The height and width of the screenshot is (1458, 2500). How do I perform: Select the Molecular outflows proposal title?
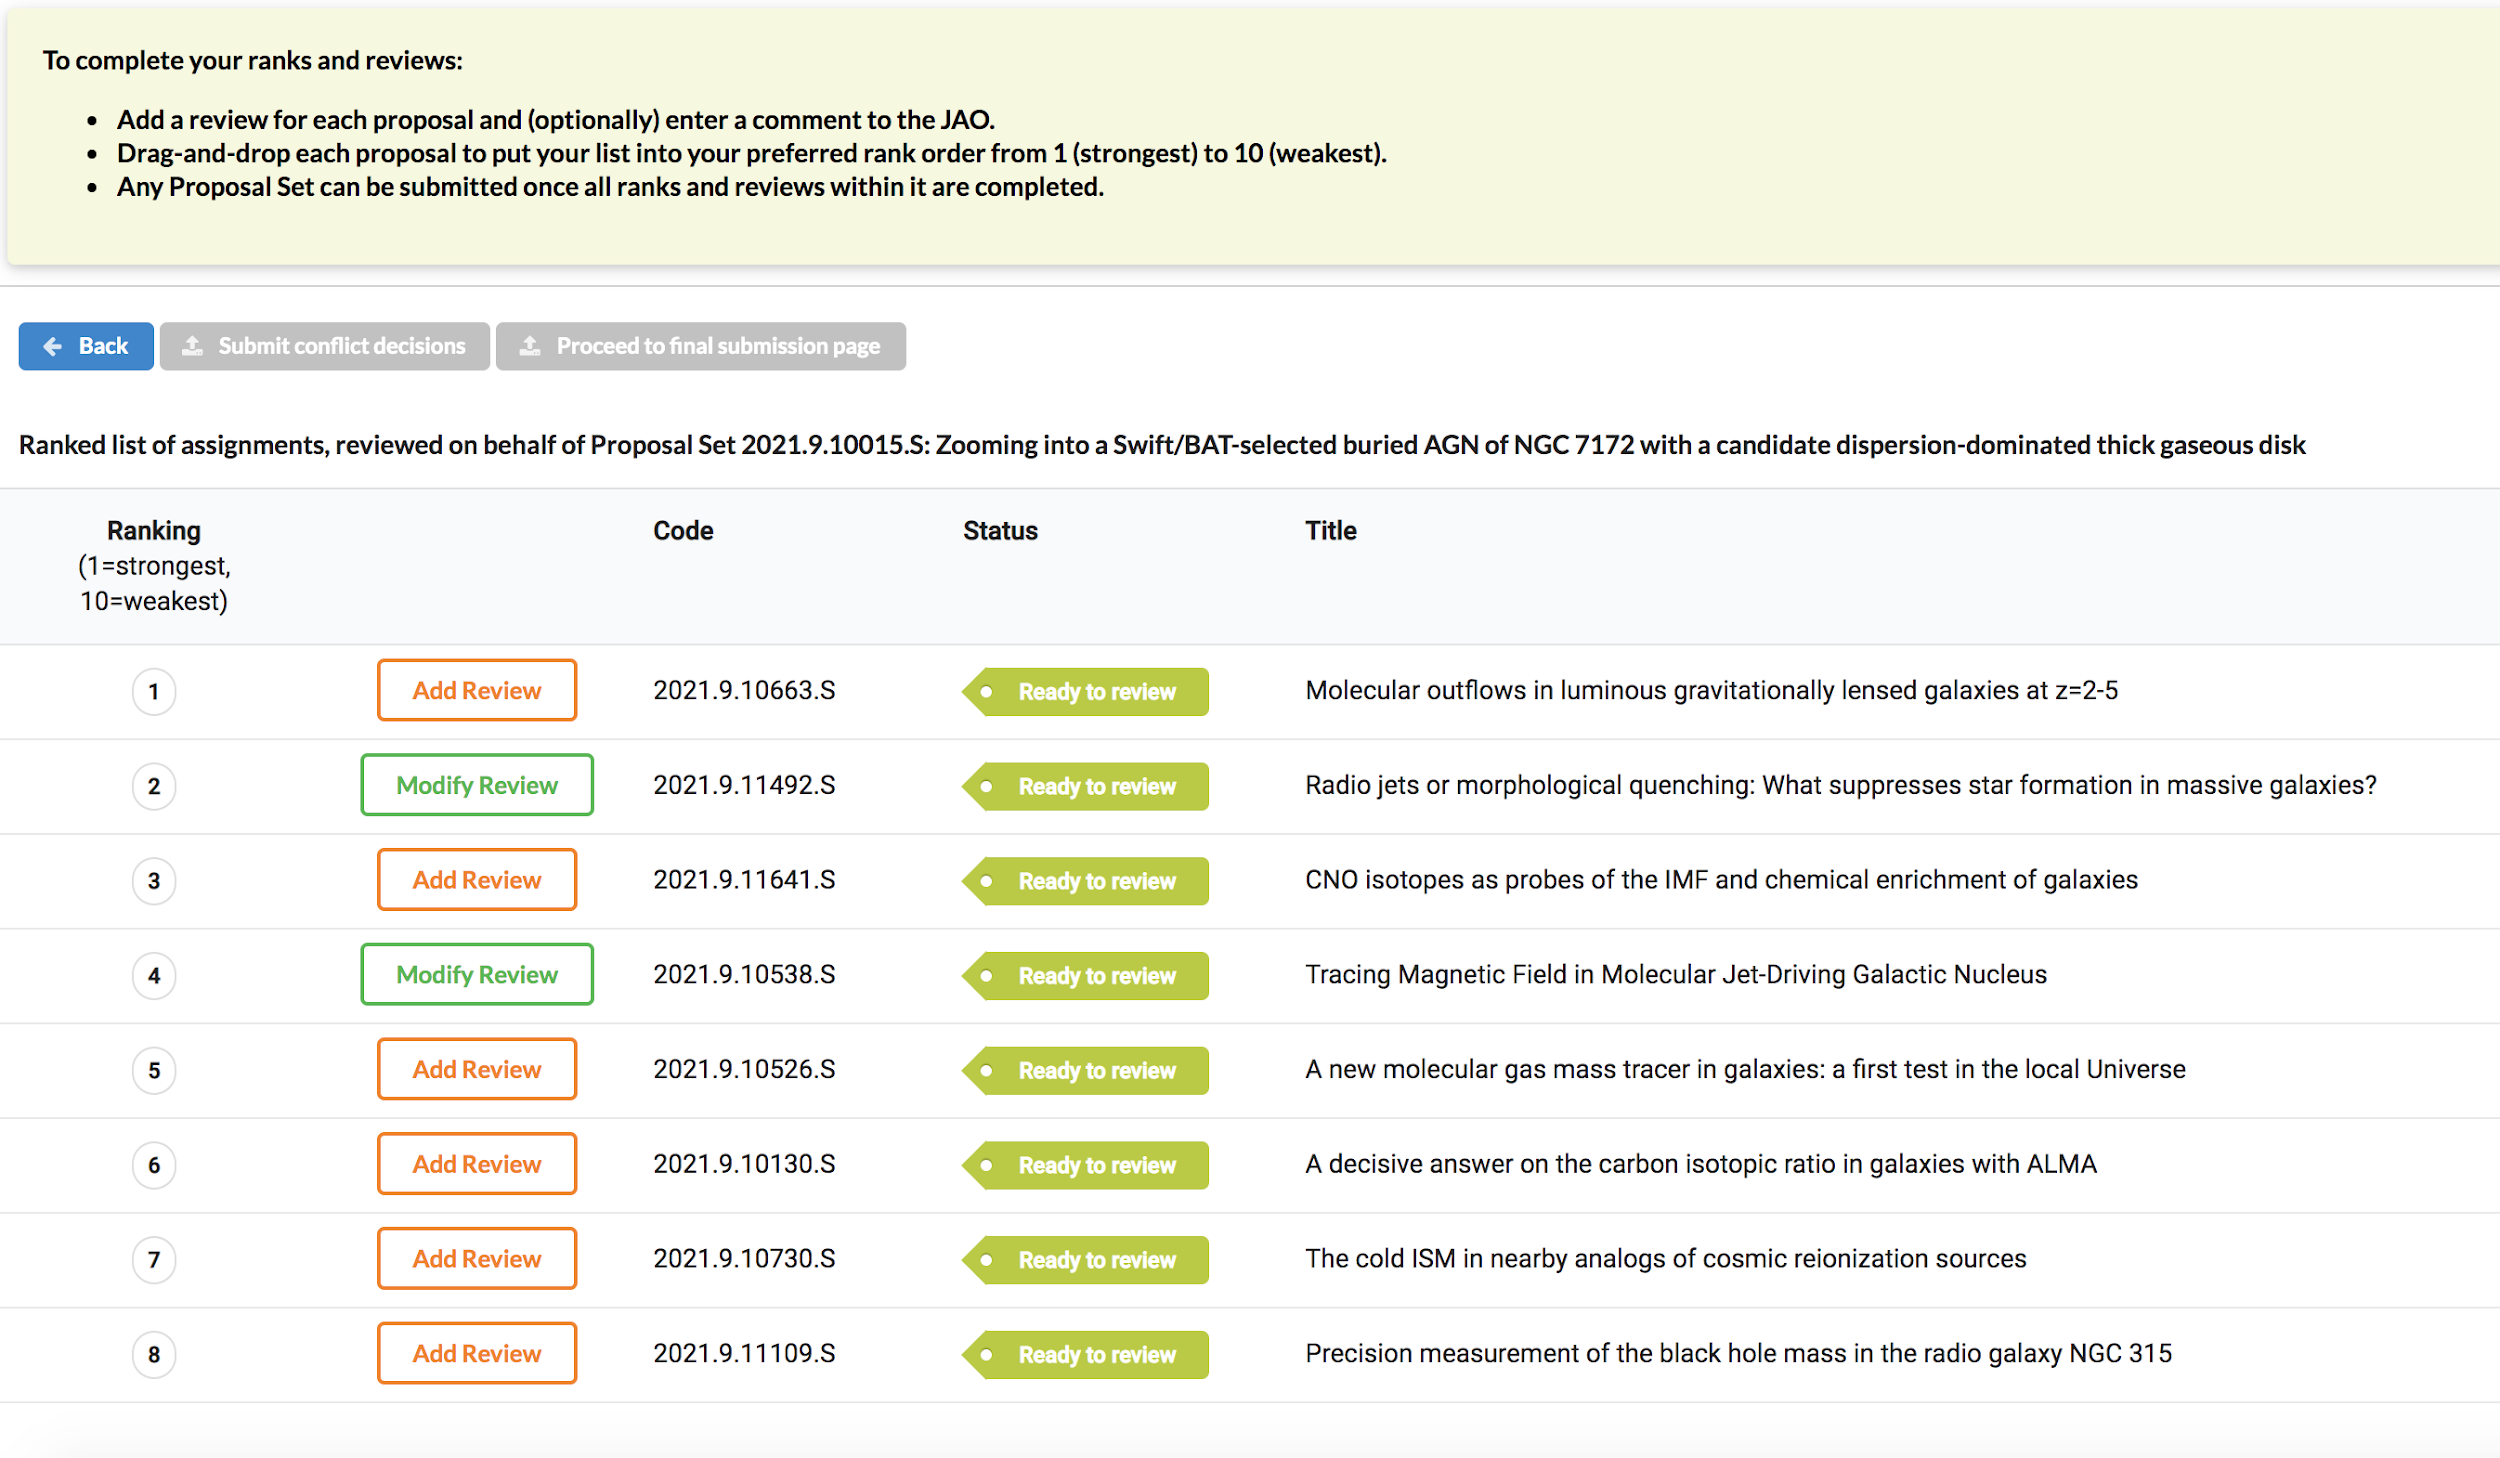[x=1711, y=690]
